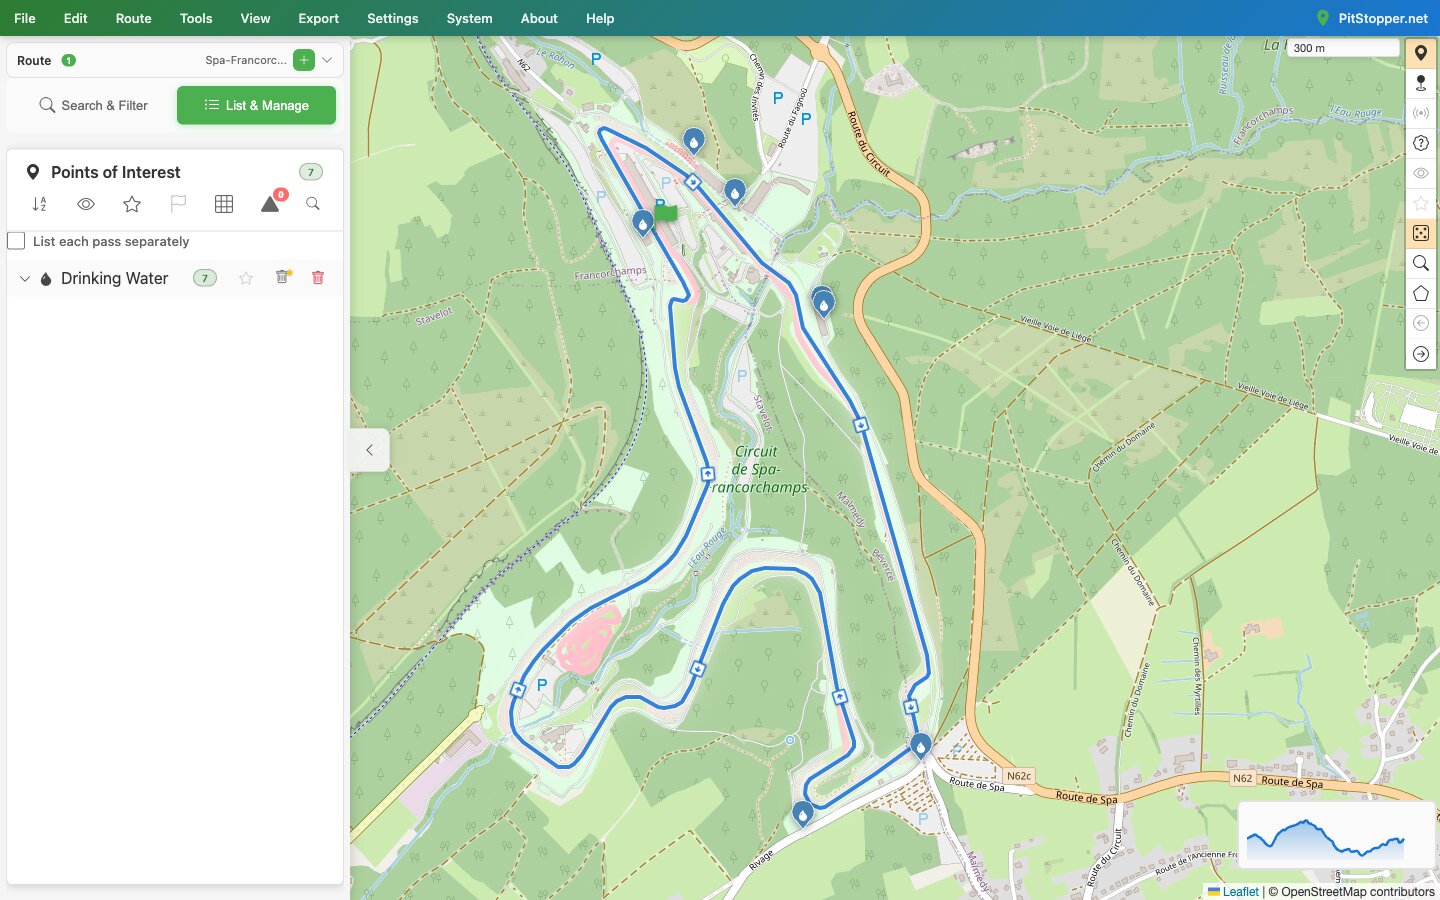
Task: Open the View menu
Action: (255, 18)
